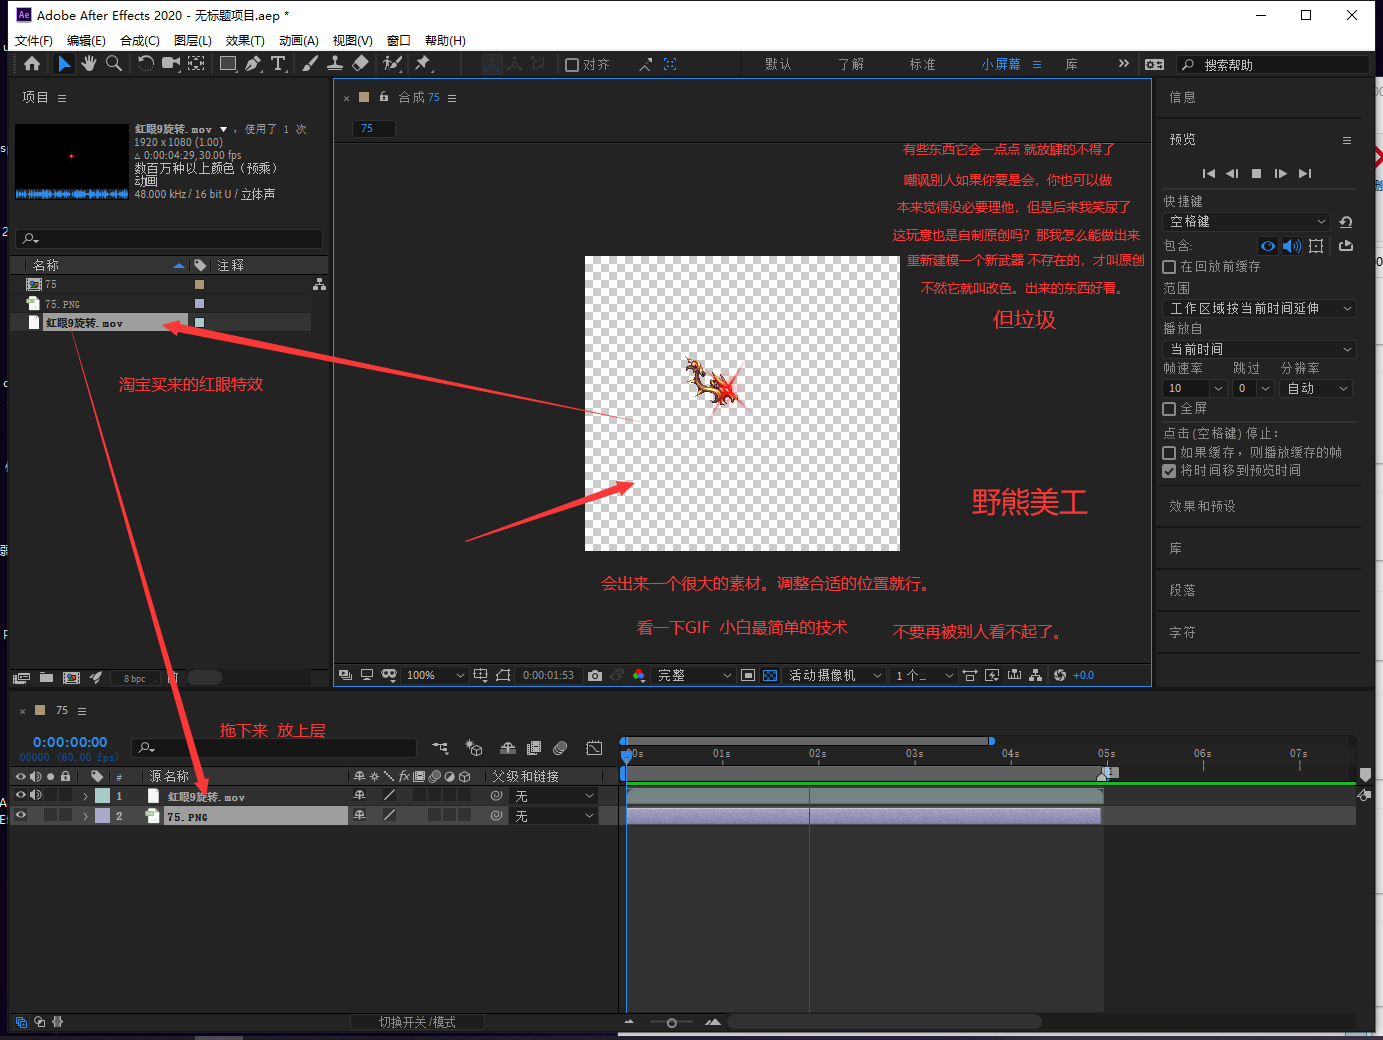Viewport: 1383px width, 1040px height.
Task: Click the project panel search field
Action: 170,239
